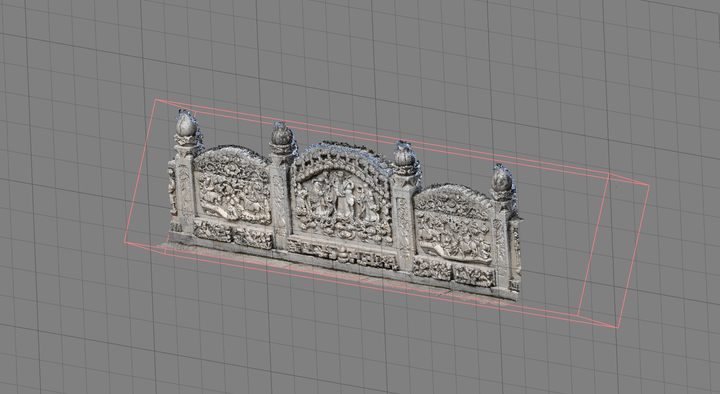The image size is (720, 394).
Task: Select the red bounding box's far right end face
Action: [x=613, y=251]
